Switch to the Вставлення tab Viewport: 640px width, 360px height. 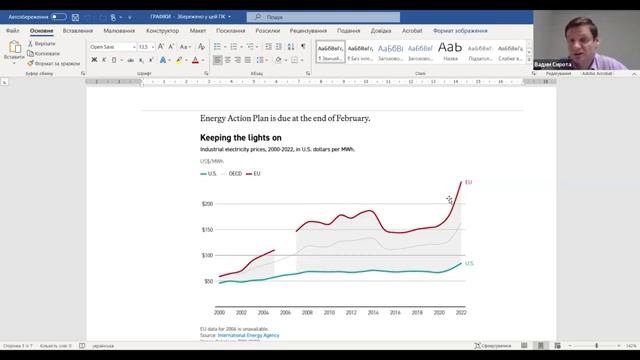[78, 31]
